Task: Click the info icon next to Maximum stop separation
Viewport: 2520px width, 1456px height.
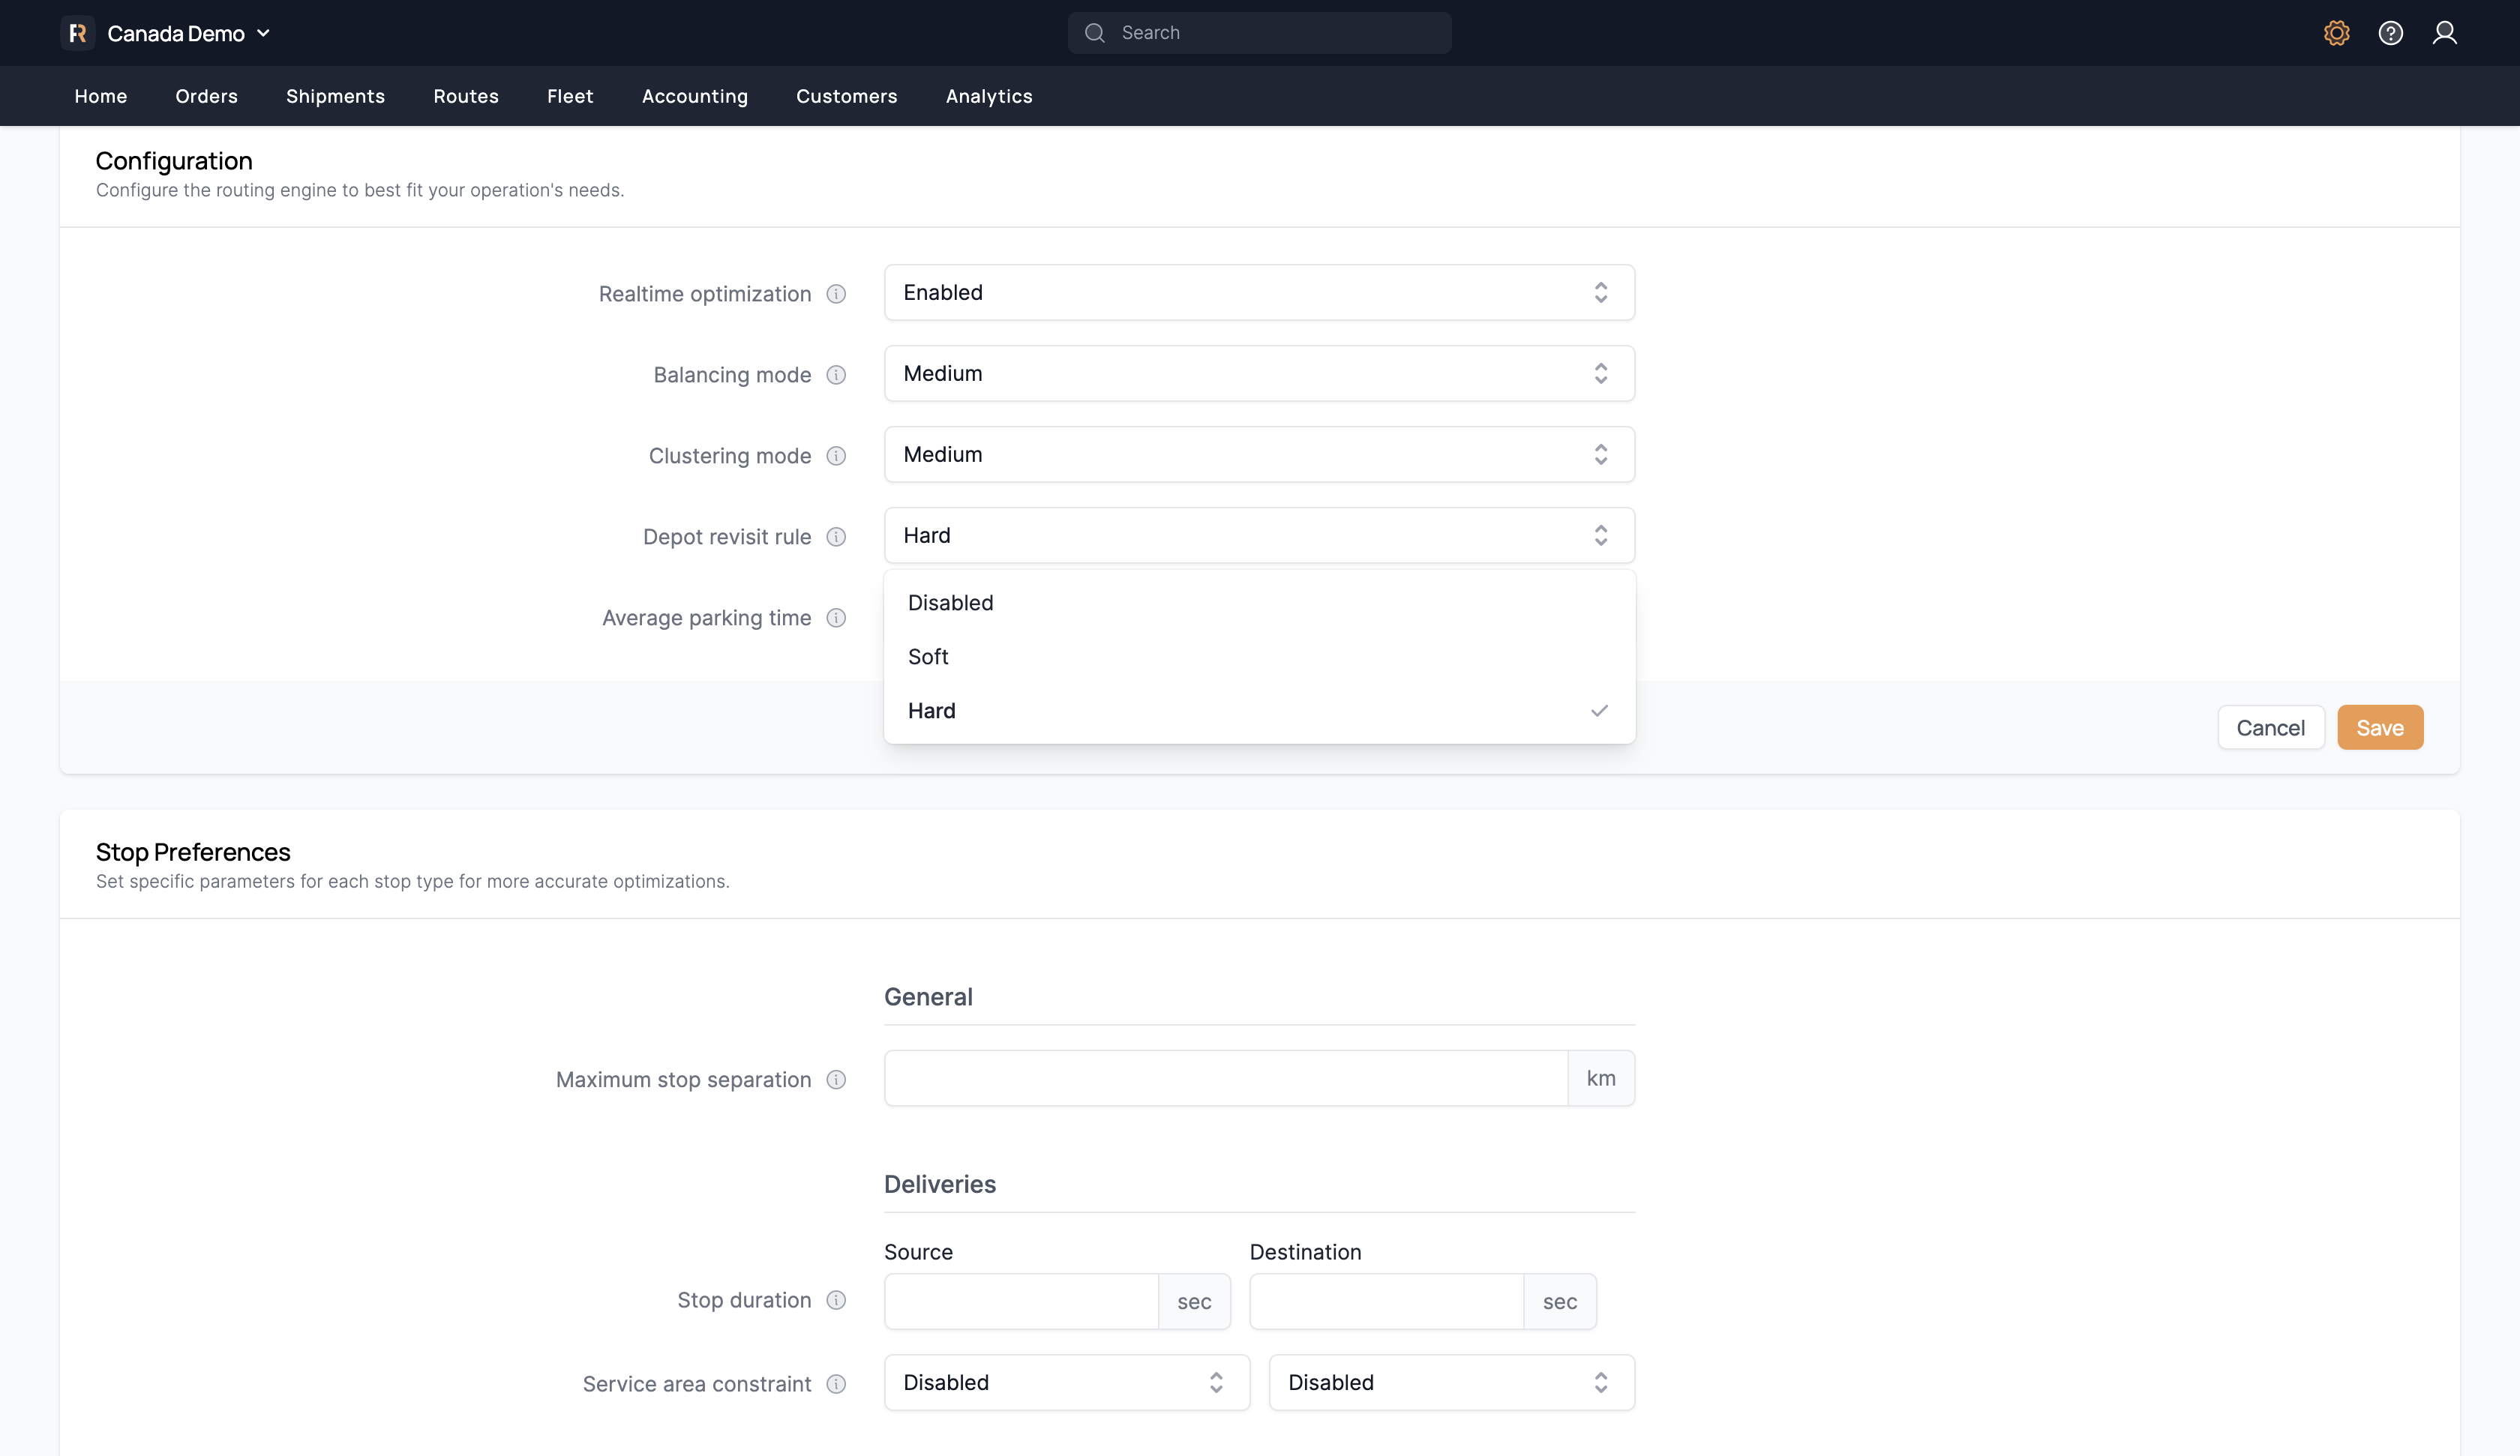Action: tap(836, 1080)
